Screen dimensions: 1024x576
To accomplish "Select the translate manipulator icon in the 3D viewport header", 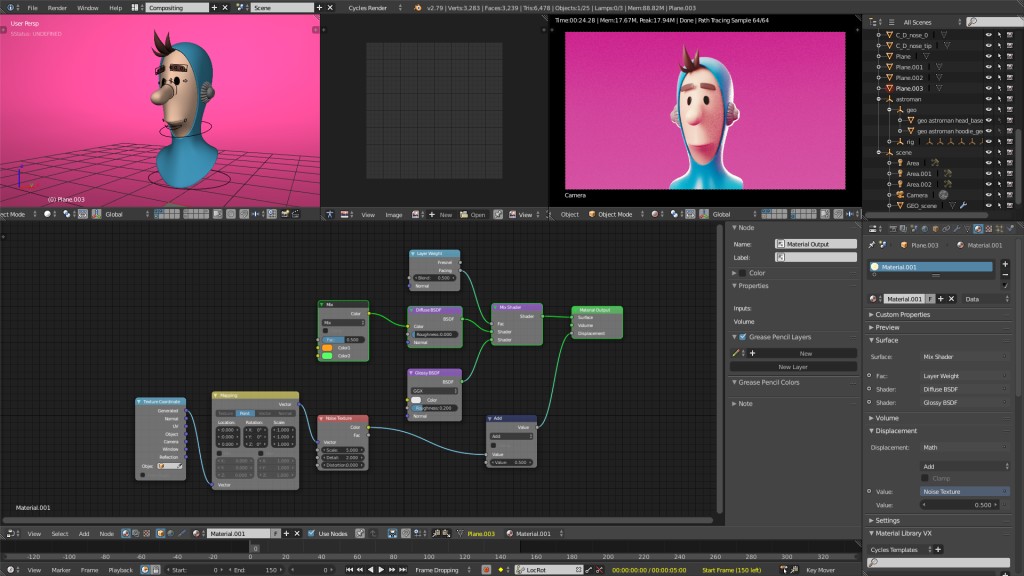I will (x=96, y=213).
